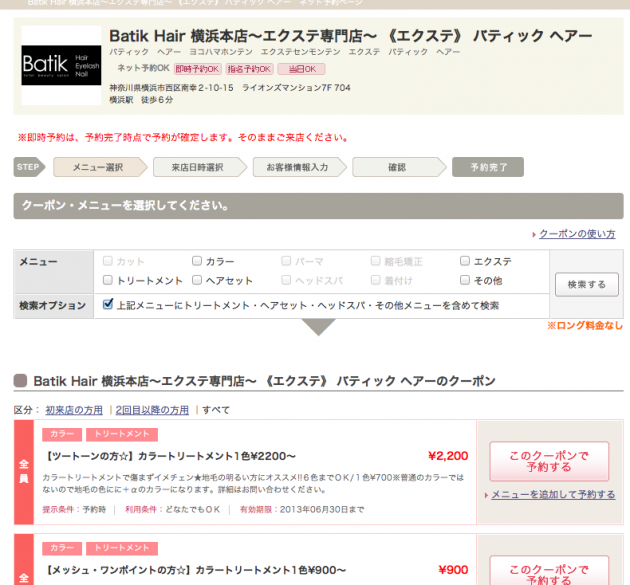Click the 当日OK badge

click(301, 69)
